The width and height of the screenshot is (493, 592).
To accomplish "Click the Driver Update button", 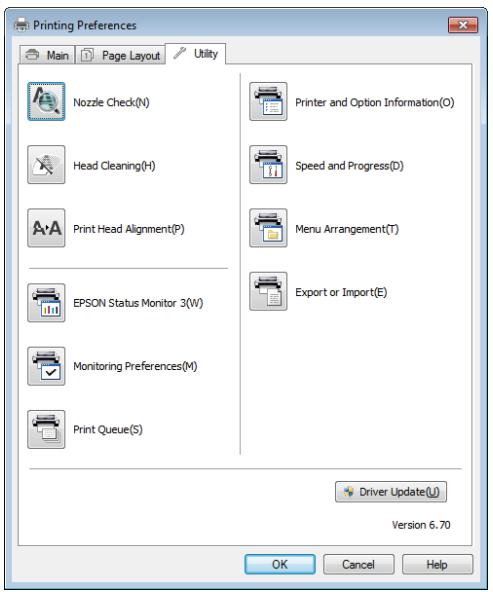I will [x=391, y=492].
